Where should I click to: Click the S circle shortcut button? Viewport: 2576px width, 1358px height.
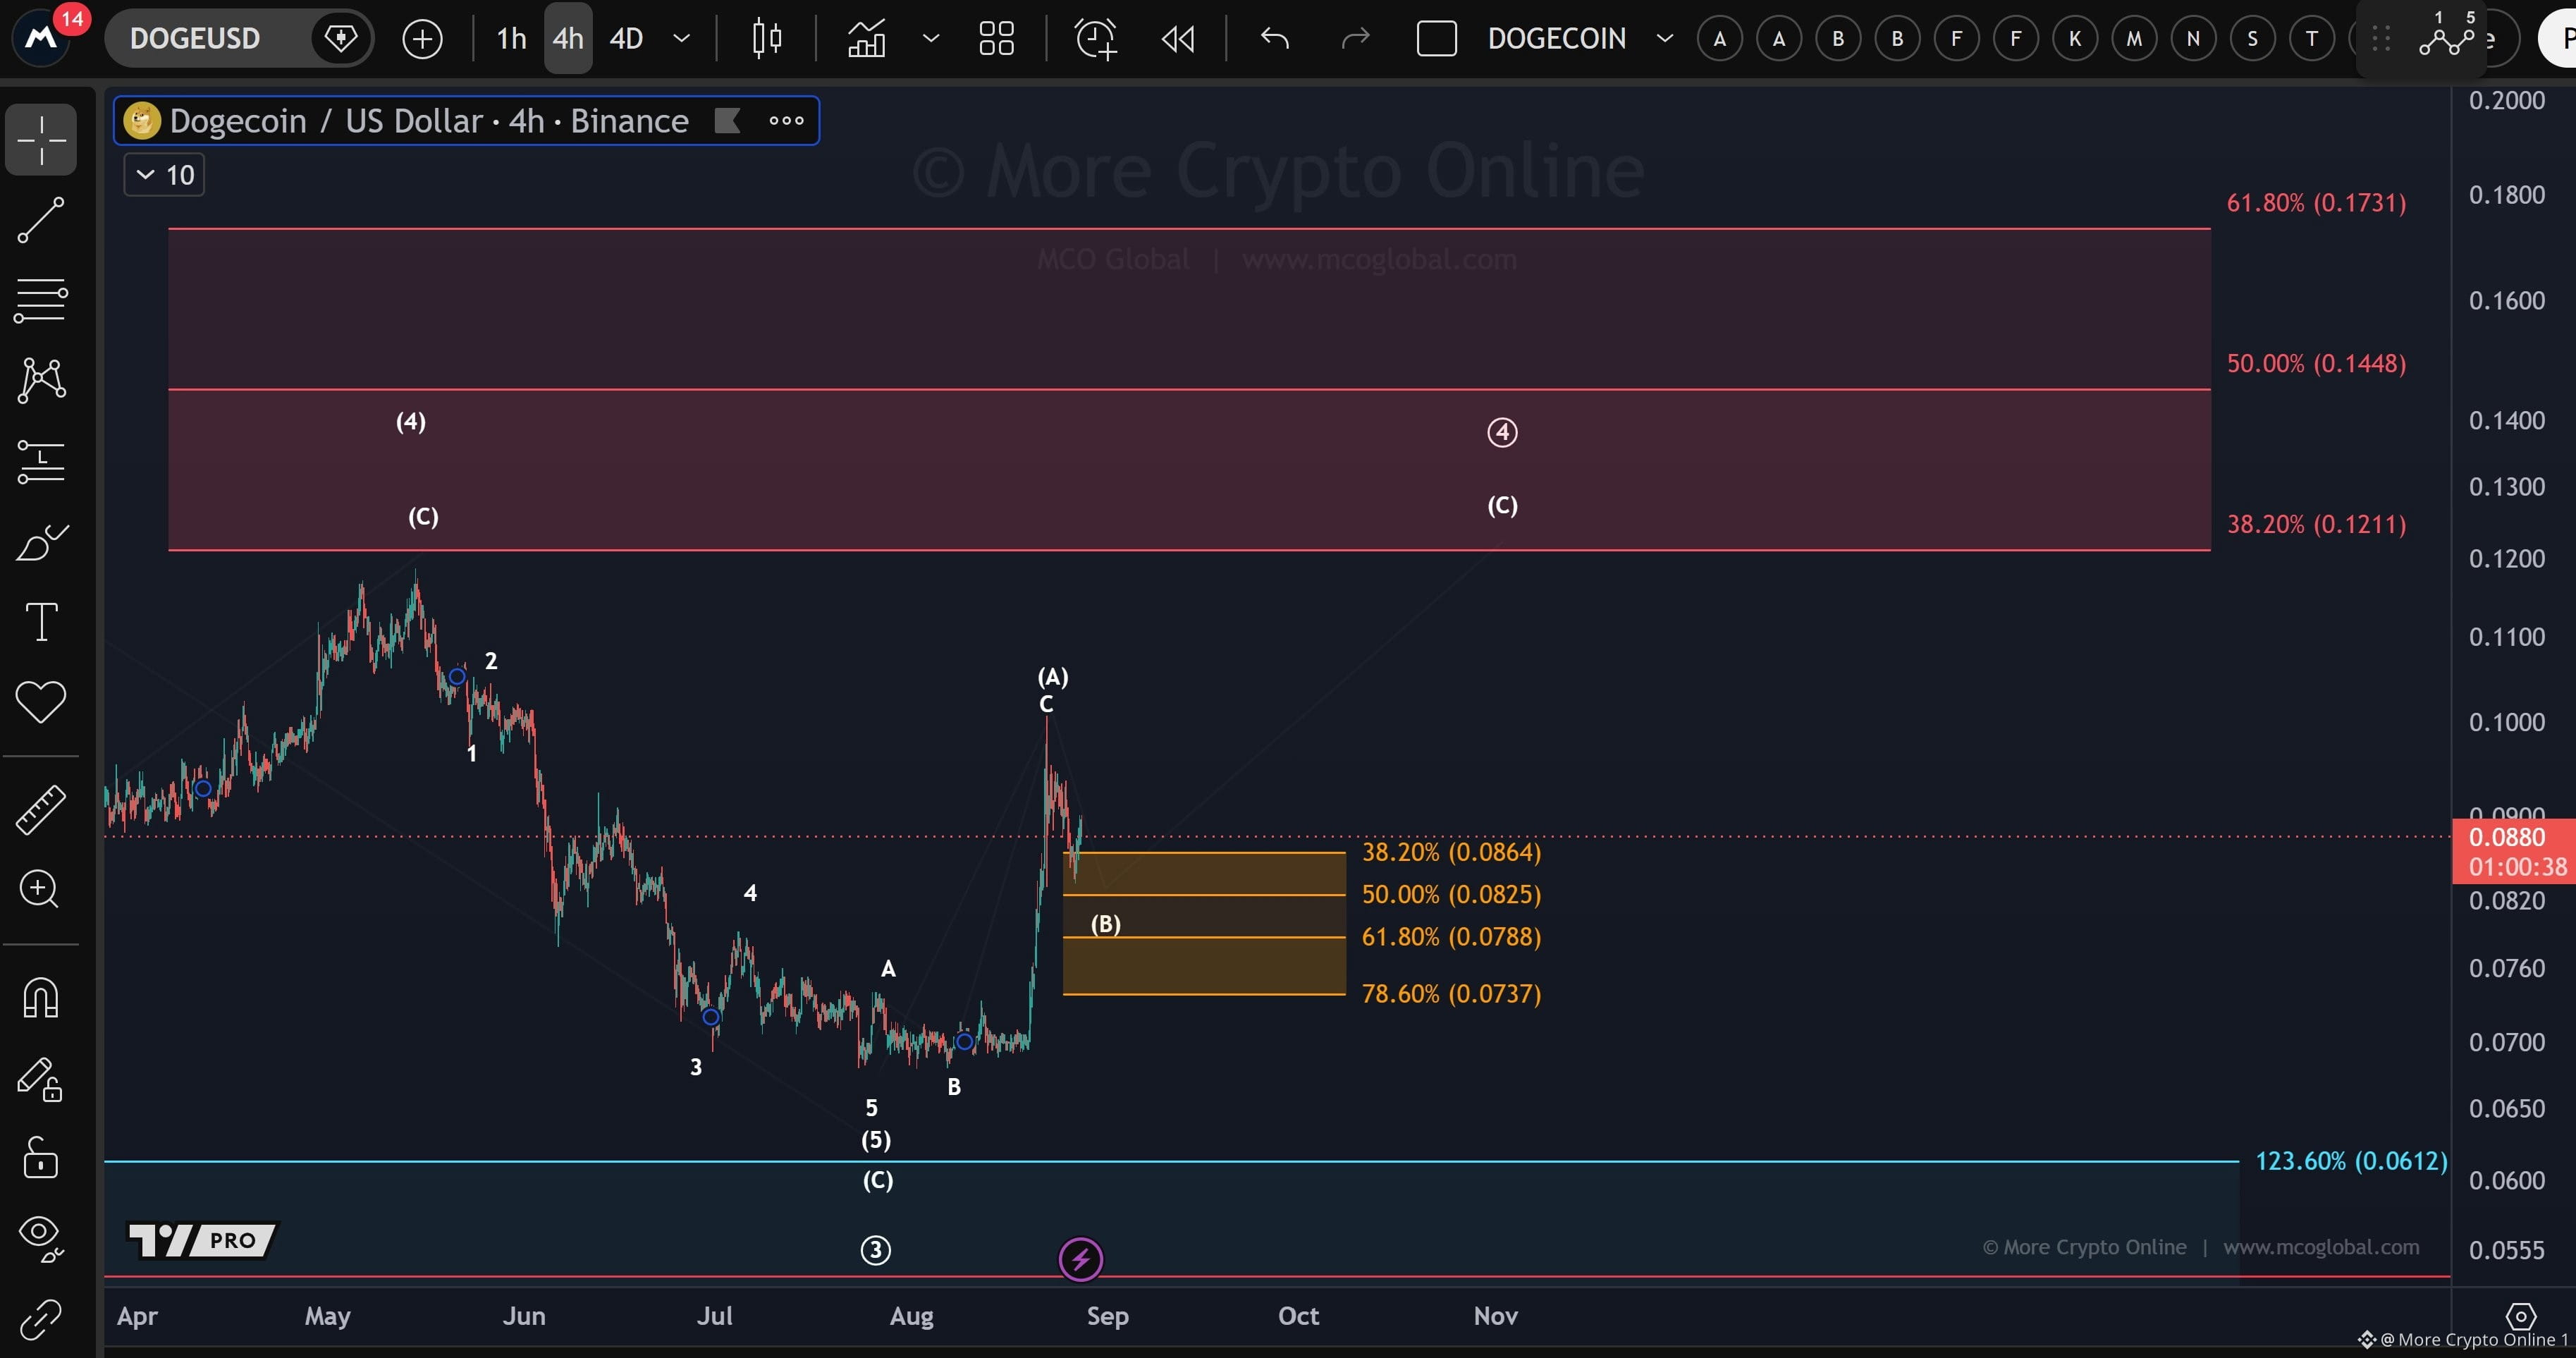coord(2252,39)
